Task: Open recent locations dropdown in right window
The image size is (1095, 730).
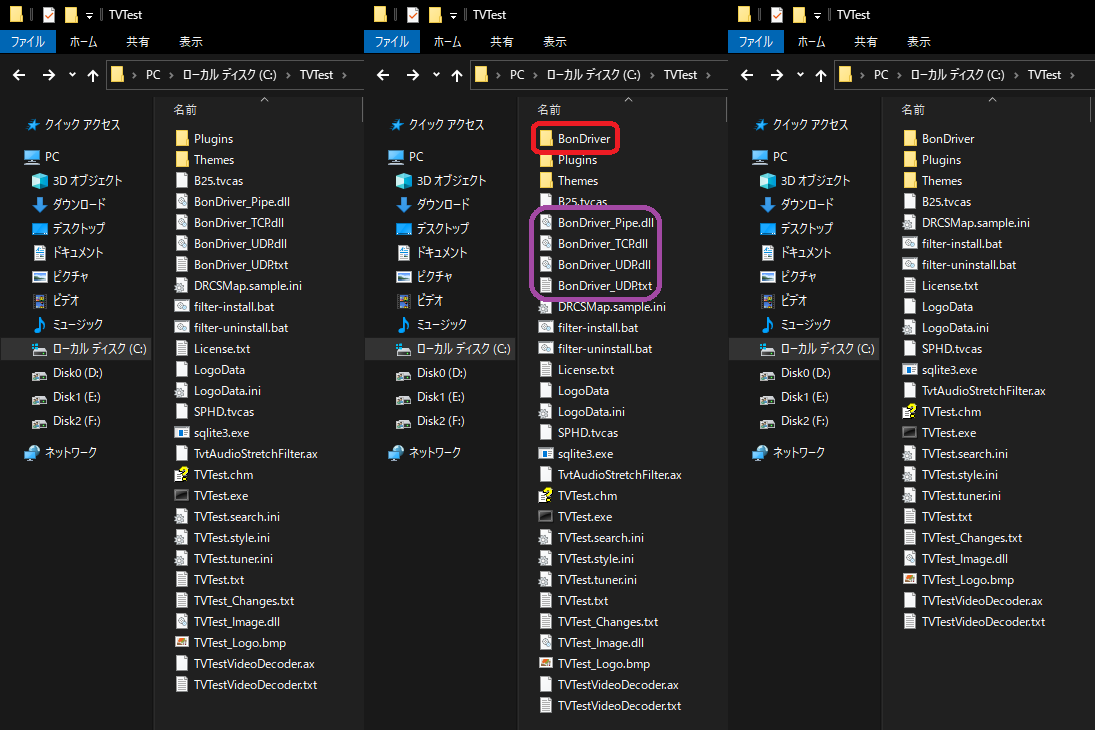Action: (800, 75)
